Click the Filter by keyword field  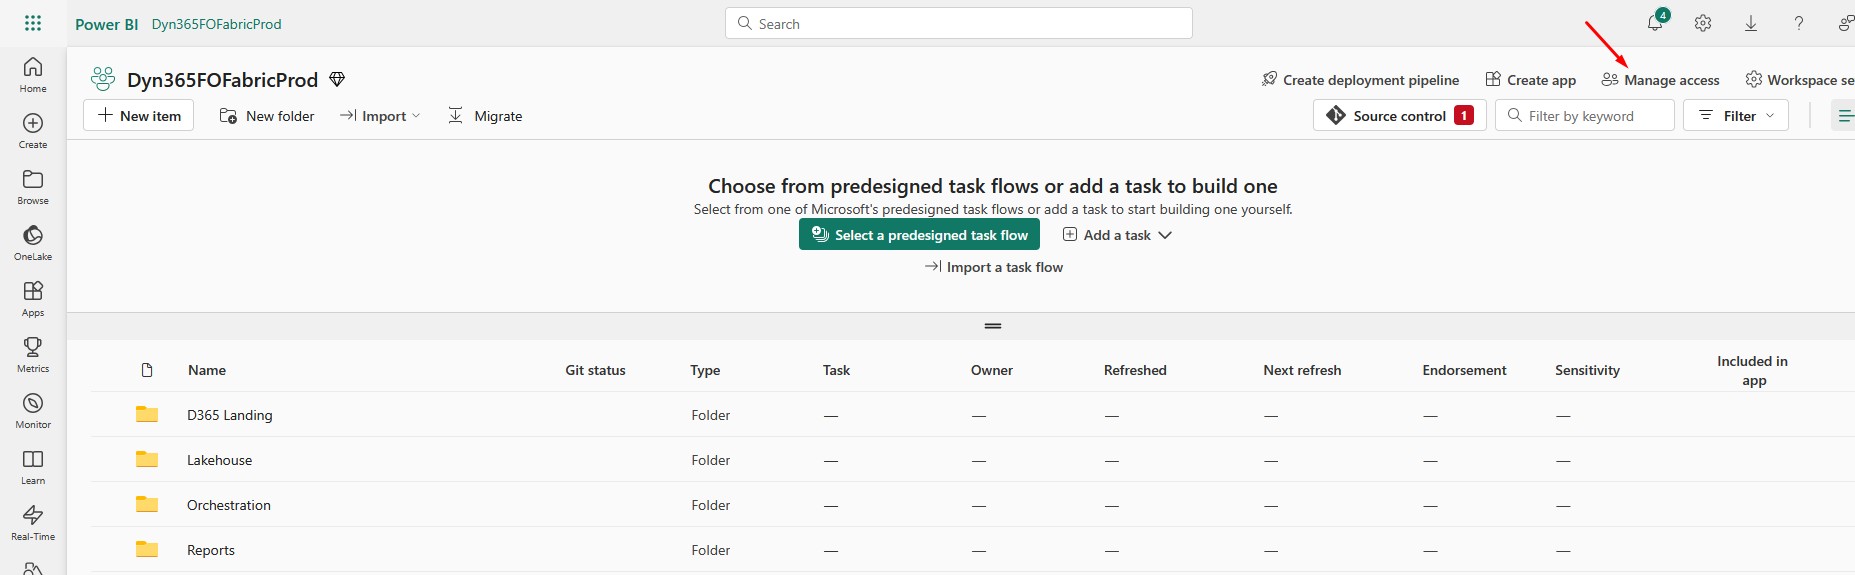1585,116
